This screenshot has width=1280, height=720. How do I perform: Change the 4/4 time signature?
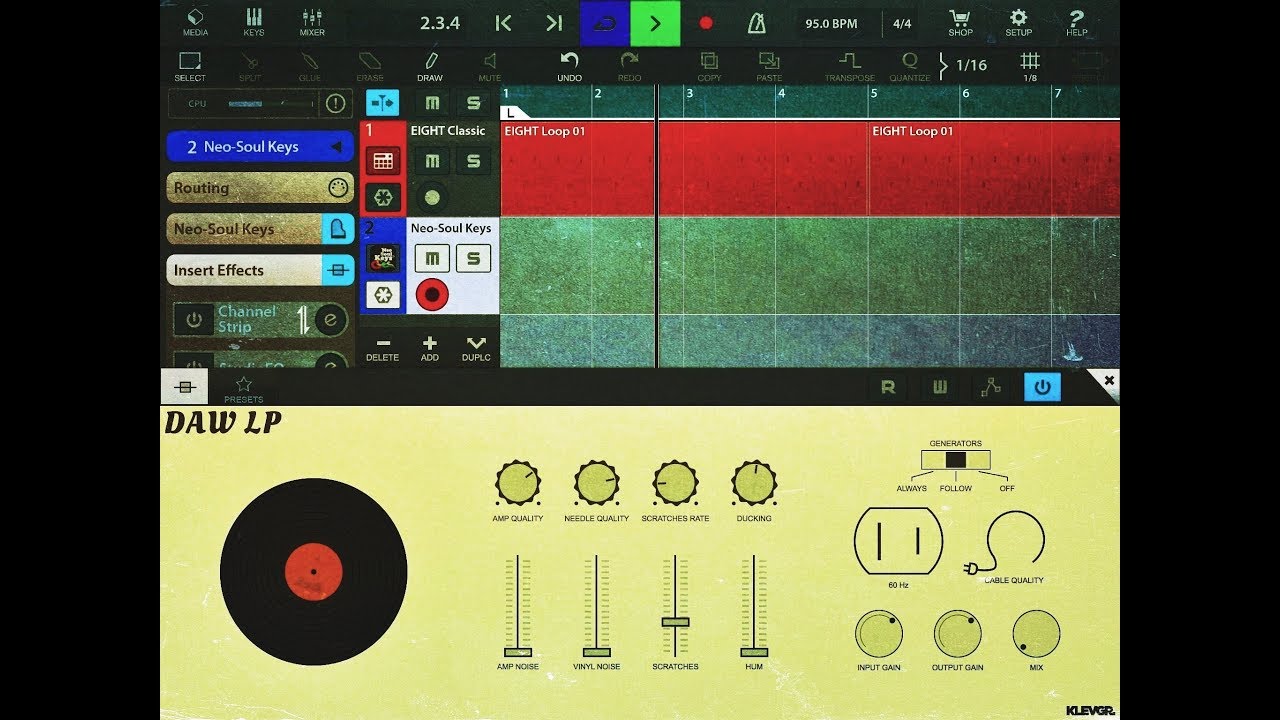point(902,23)
